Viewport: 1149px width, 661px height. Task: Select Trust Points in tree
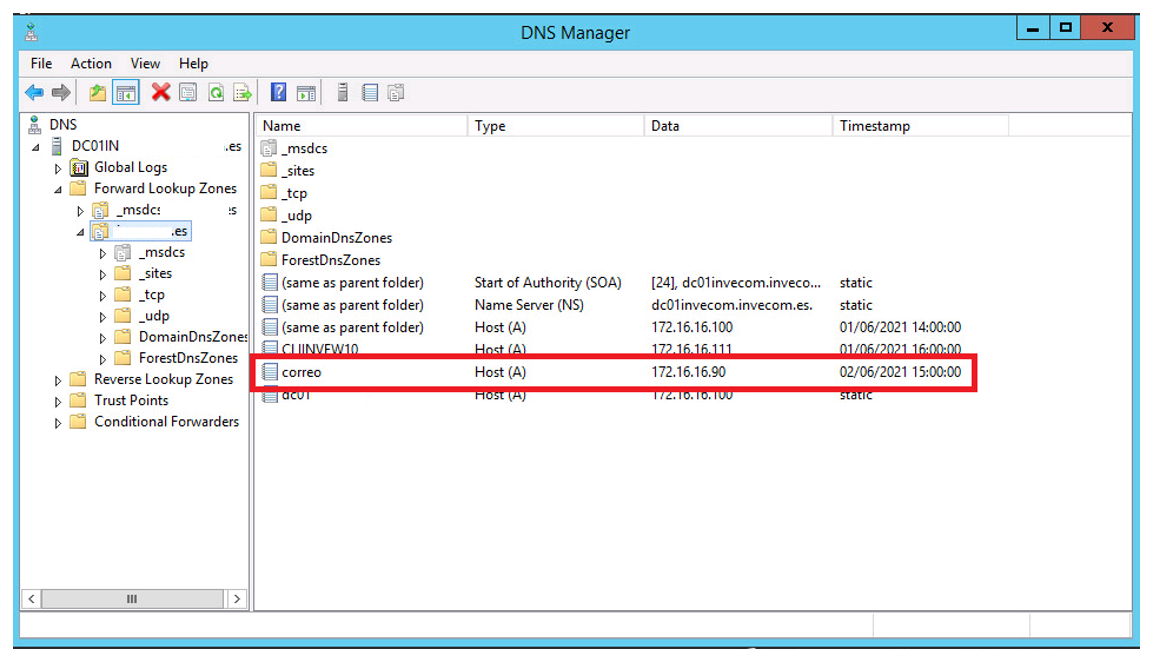pyautogui.click(x=131, y=400)
